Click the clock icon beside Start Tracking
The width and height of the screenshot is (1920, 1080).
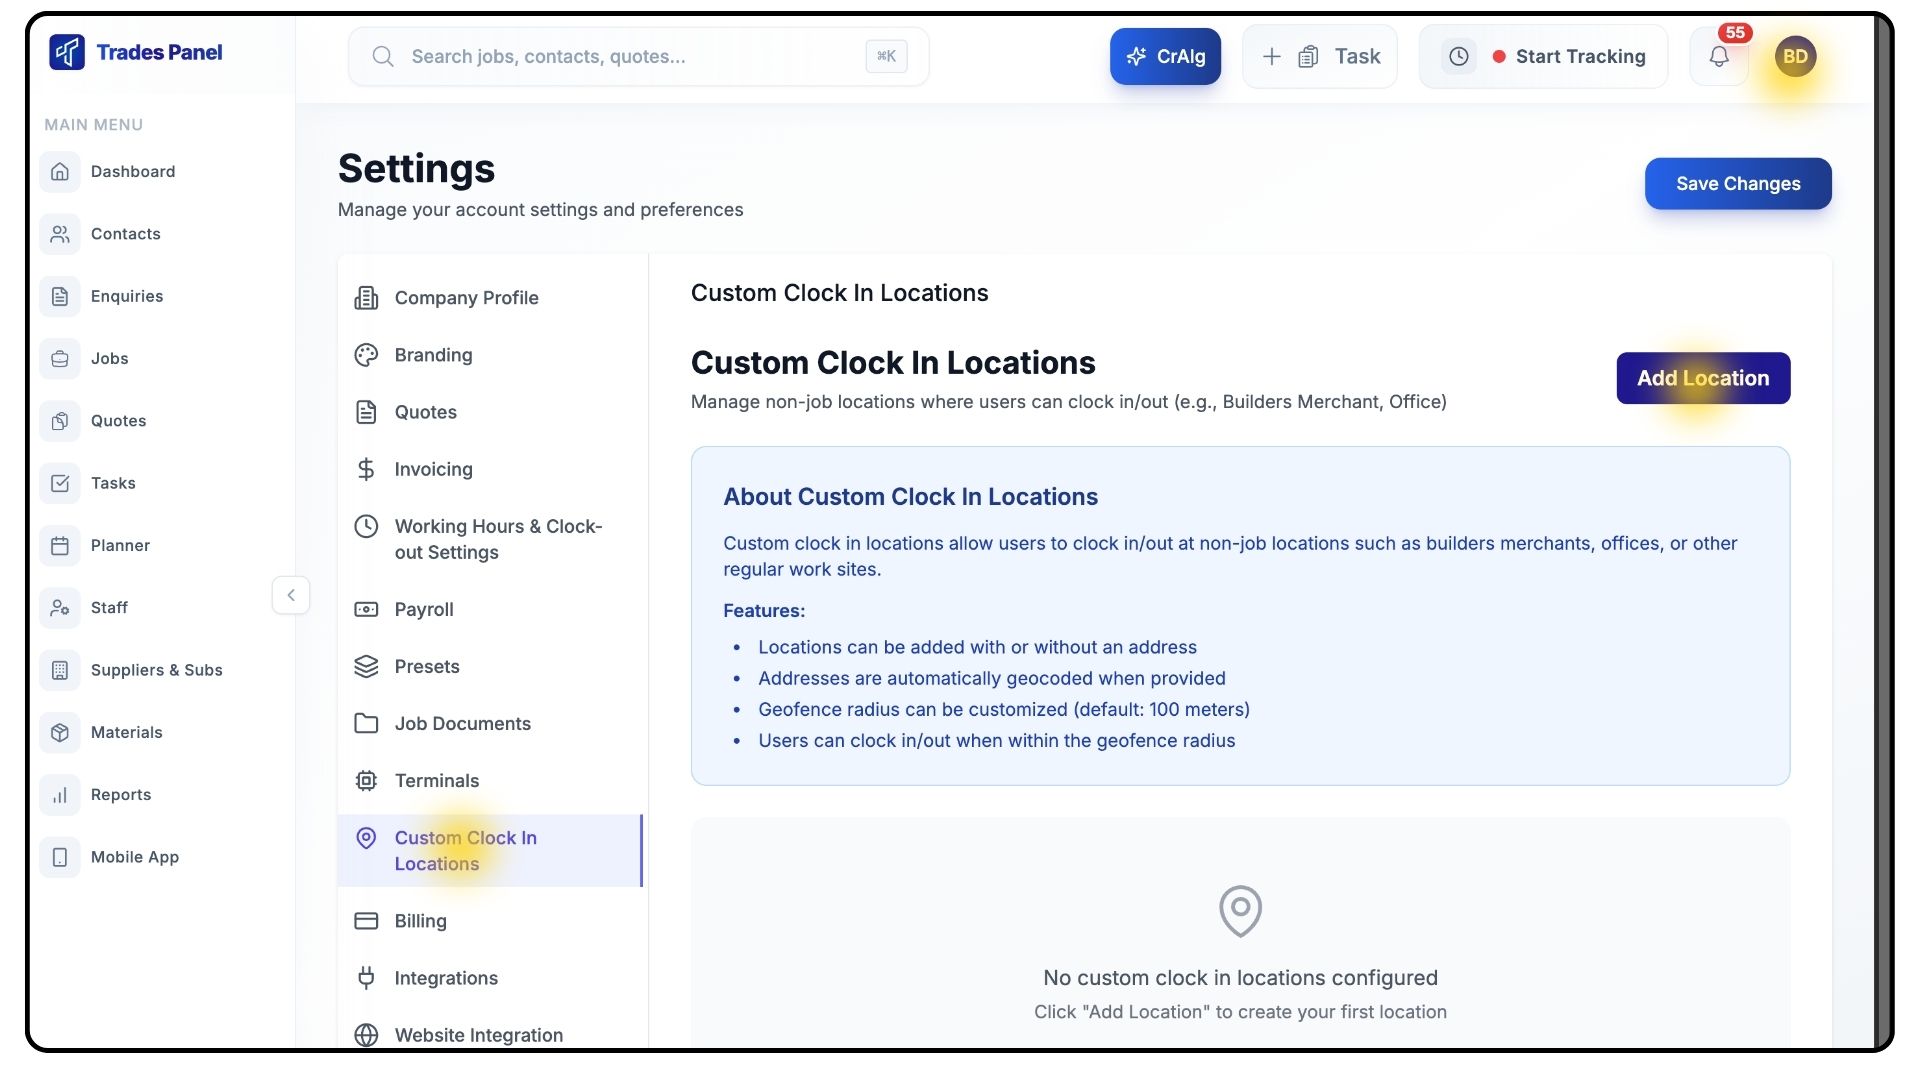[1459, 57]
